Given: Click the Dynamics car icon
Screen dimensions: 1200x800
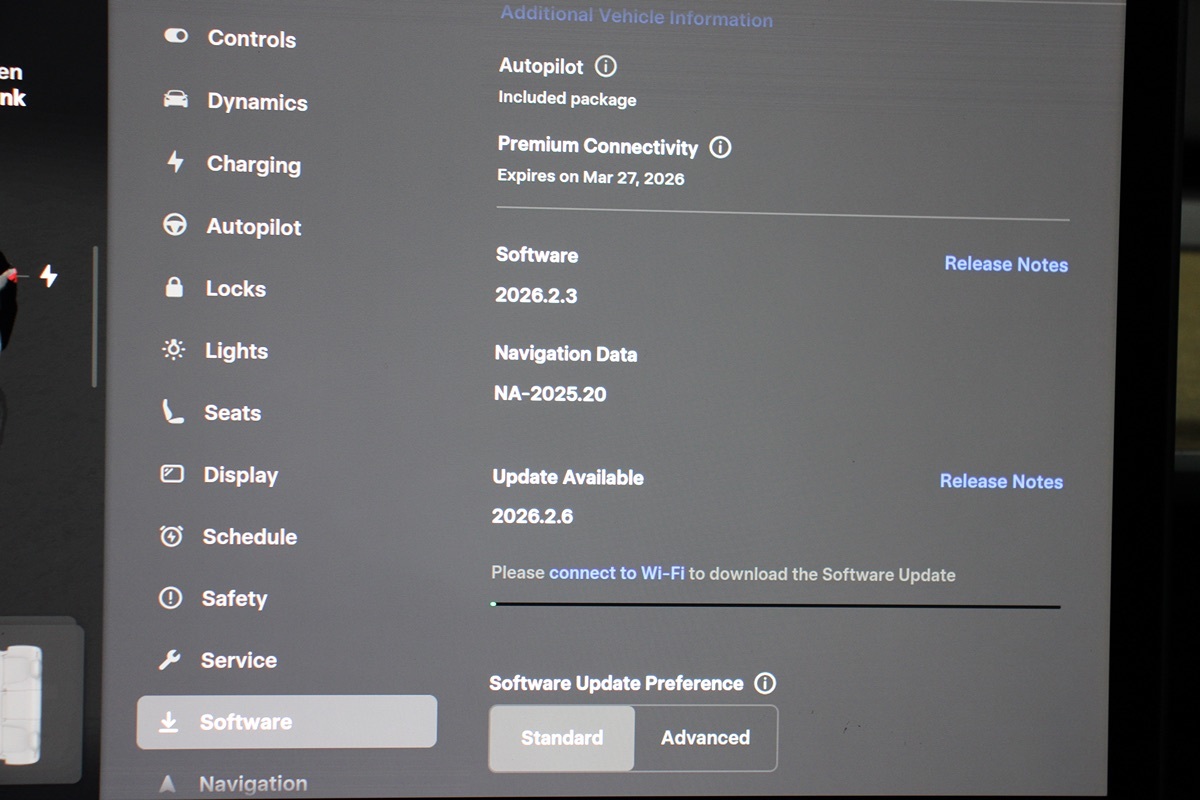Looking at the screenshot, I should click(176, 100).
